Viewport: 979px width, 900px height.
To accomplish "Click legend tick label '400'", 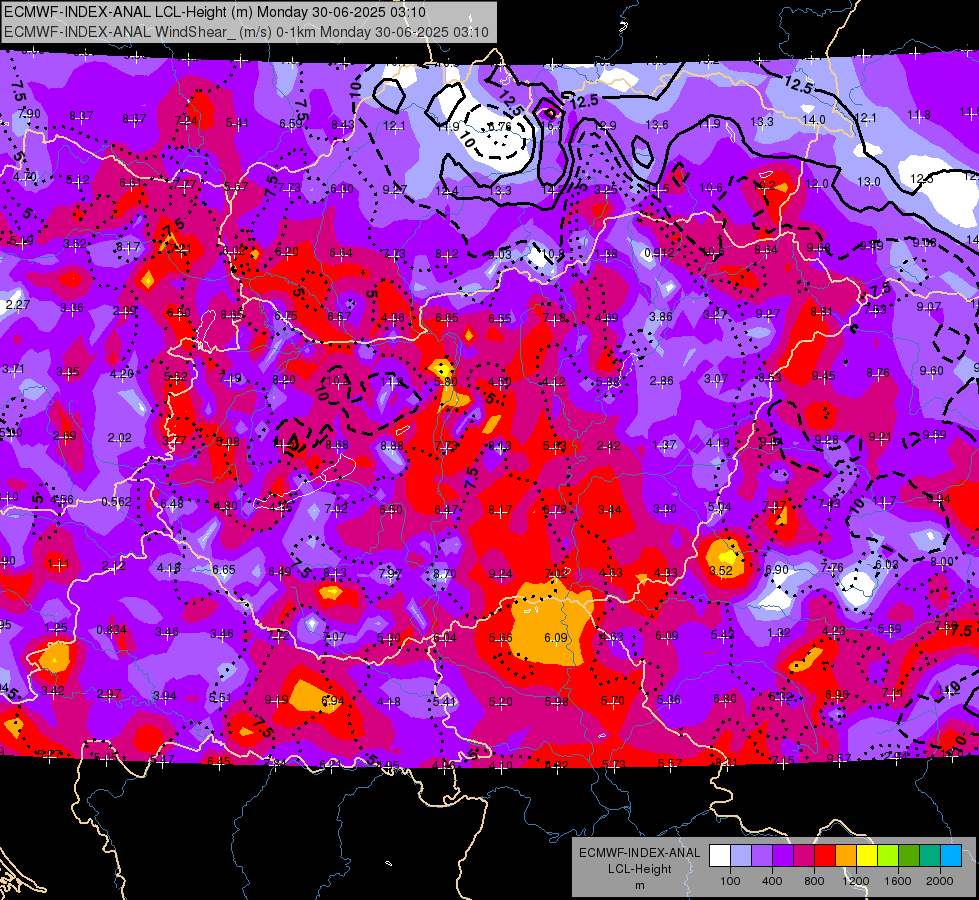I will click(x=772, y=881).
